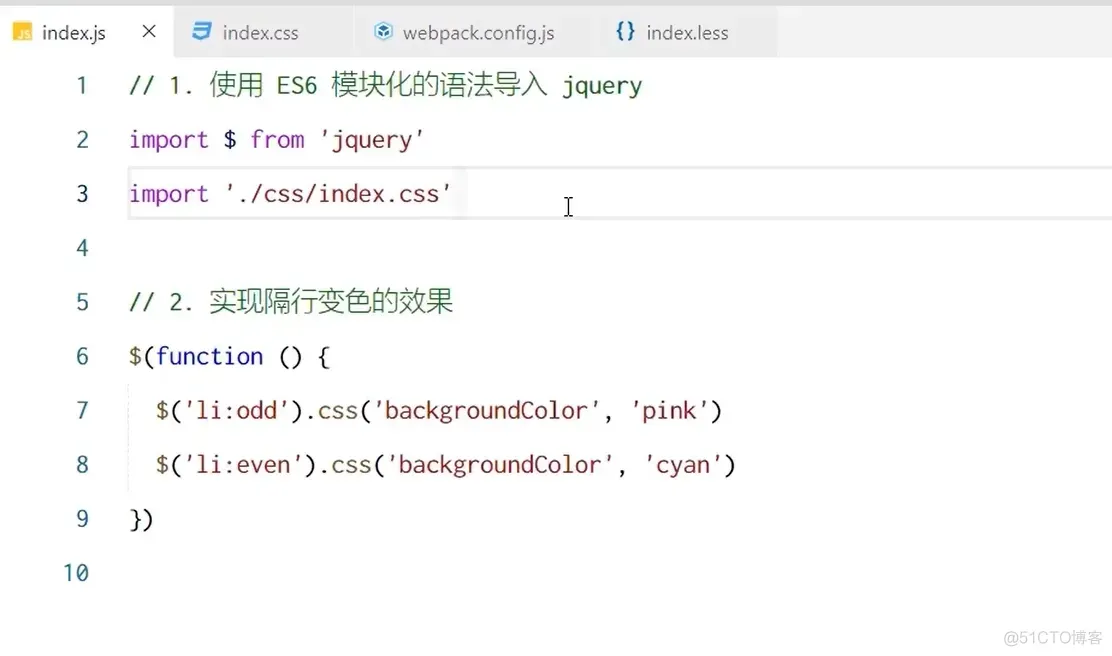Click line number 6 in the gutter
This screenshot has height=656, width=1112.
82,356
